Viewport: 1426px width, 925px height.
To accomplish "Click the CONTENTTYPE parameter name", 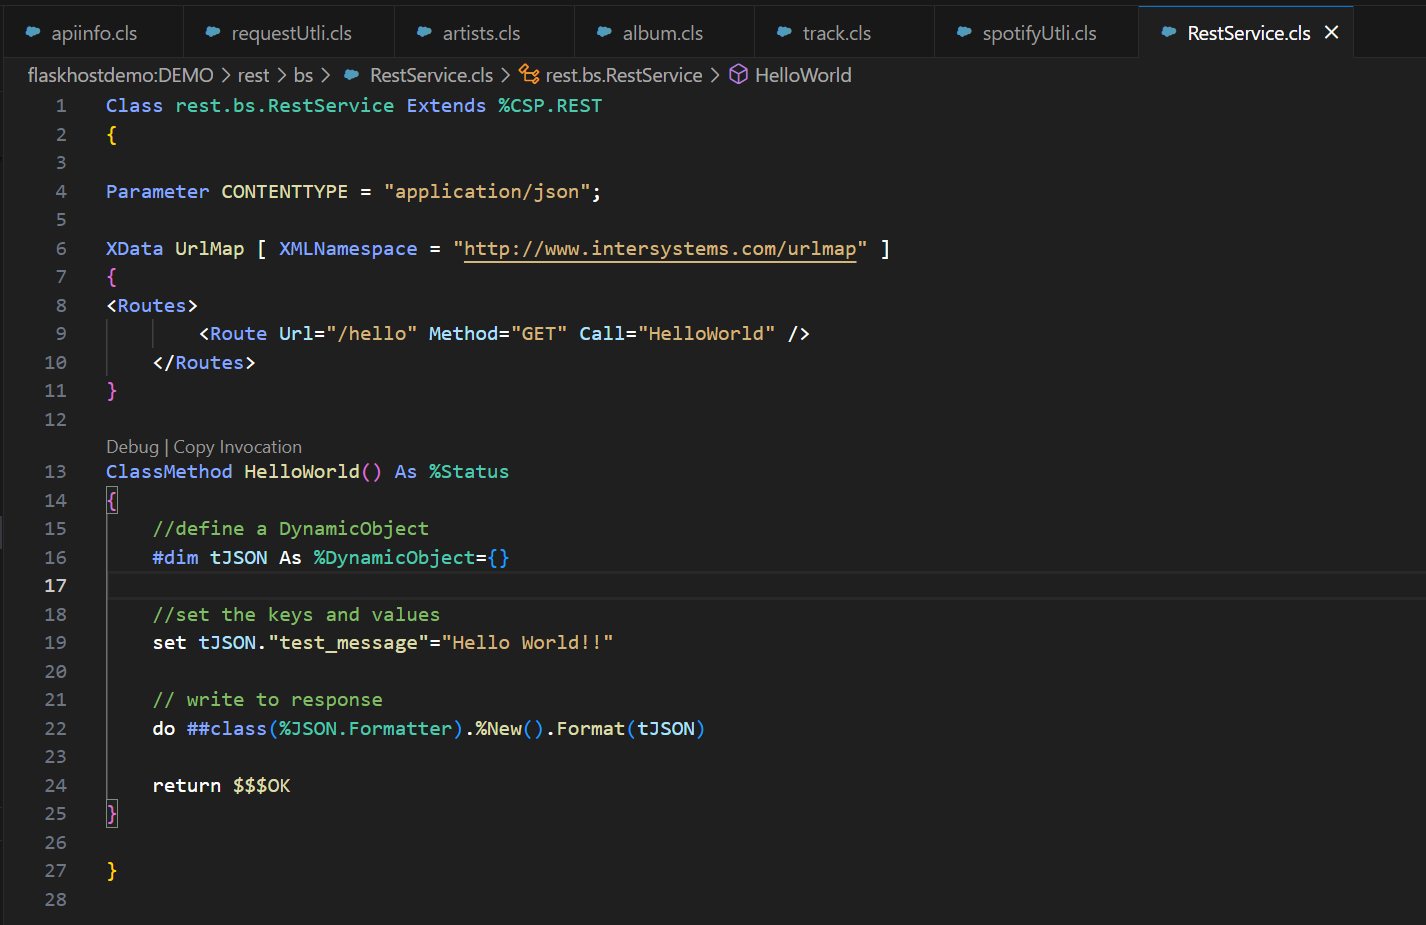I will (x=284, y=192).
